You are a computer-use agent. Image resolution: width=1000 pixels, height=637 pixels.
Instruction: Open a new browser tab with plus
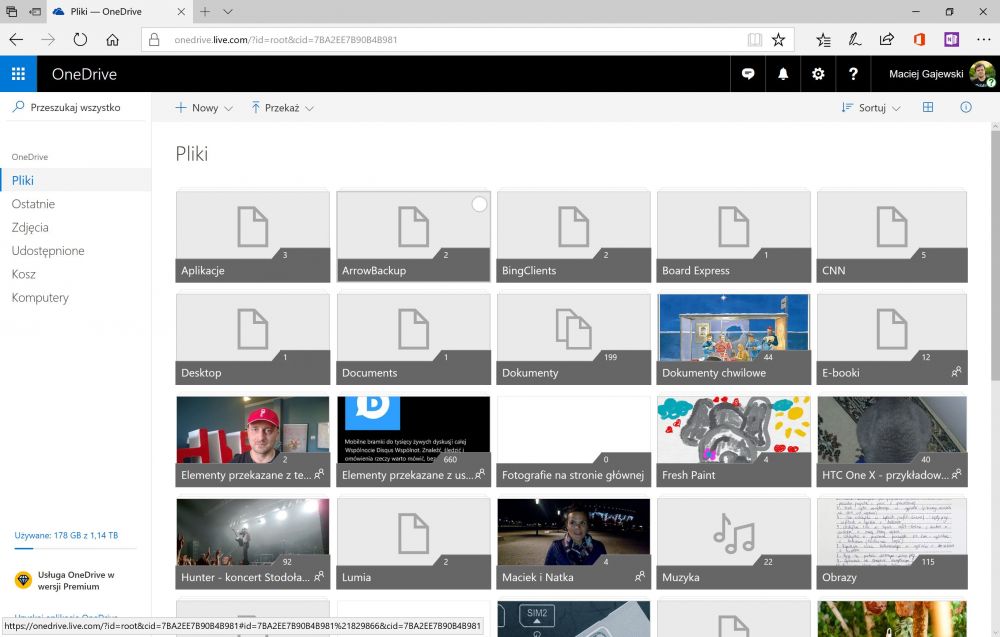pos(205,11)
